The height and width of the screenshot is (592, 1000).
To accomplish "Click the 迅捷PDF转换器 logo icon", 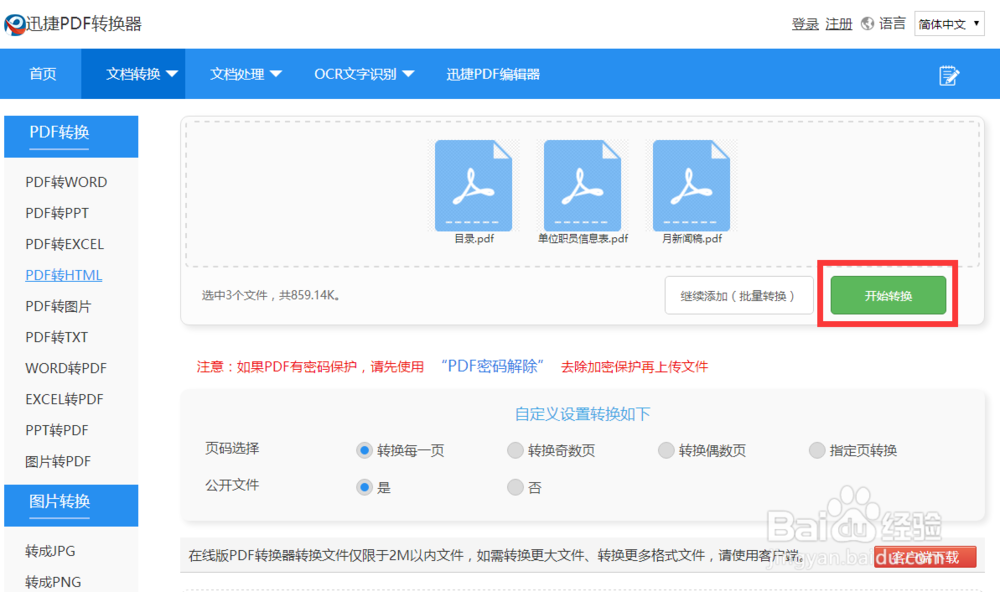I will [17, 22].
